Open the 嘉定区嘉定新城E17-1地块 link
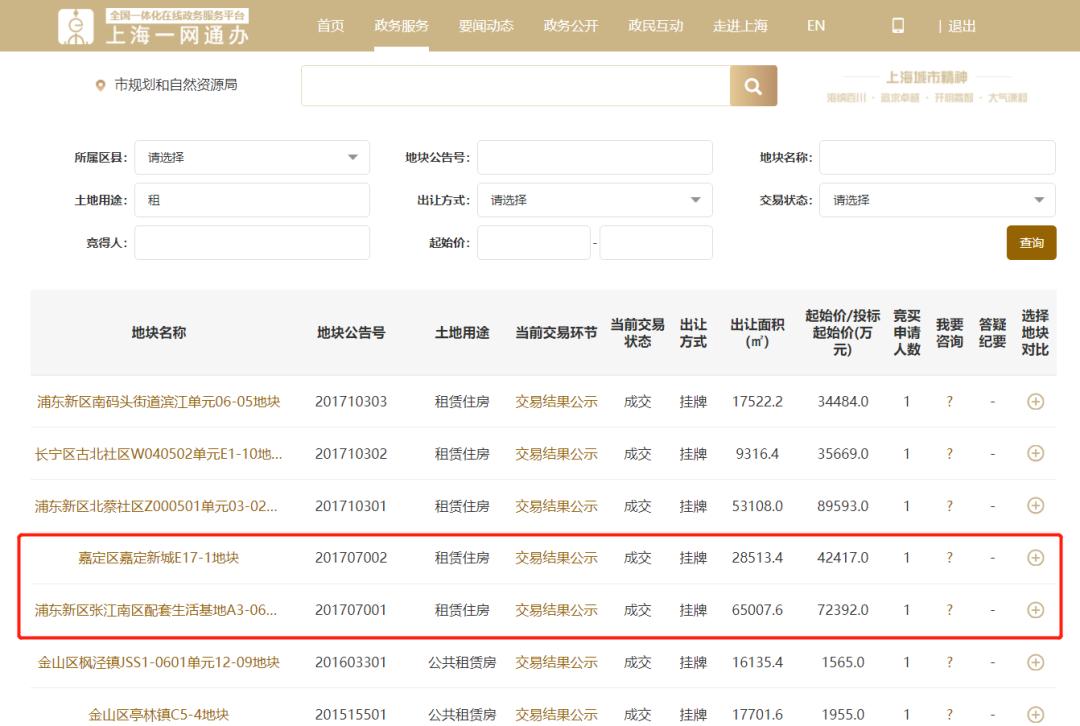Image resolution: width=1080 pixels, height=726 pixels. pos(159,558)
